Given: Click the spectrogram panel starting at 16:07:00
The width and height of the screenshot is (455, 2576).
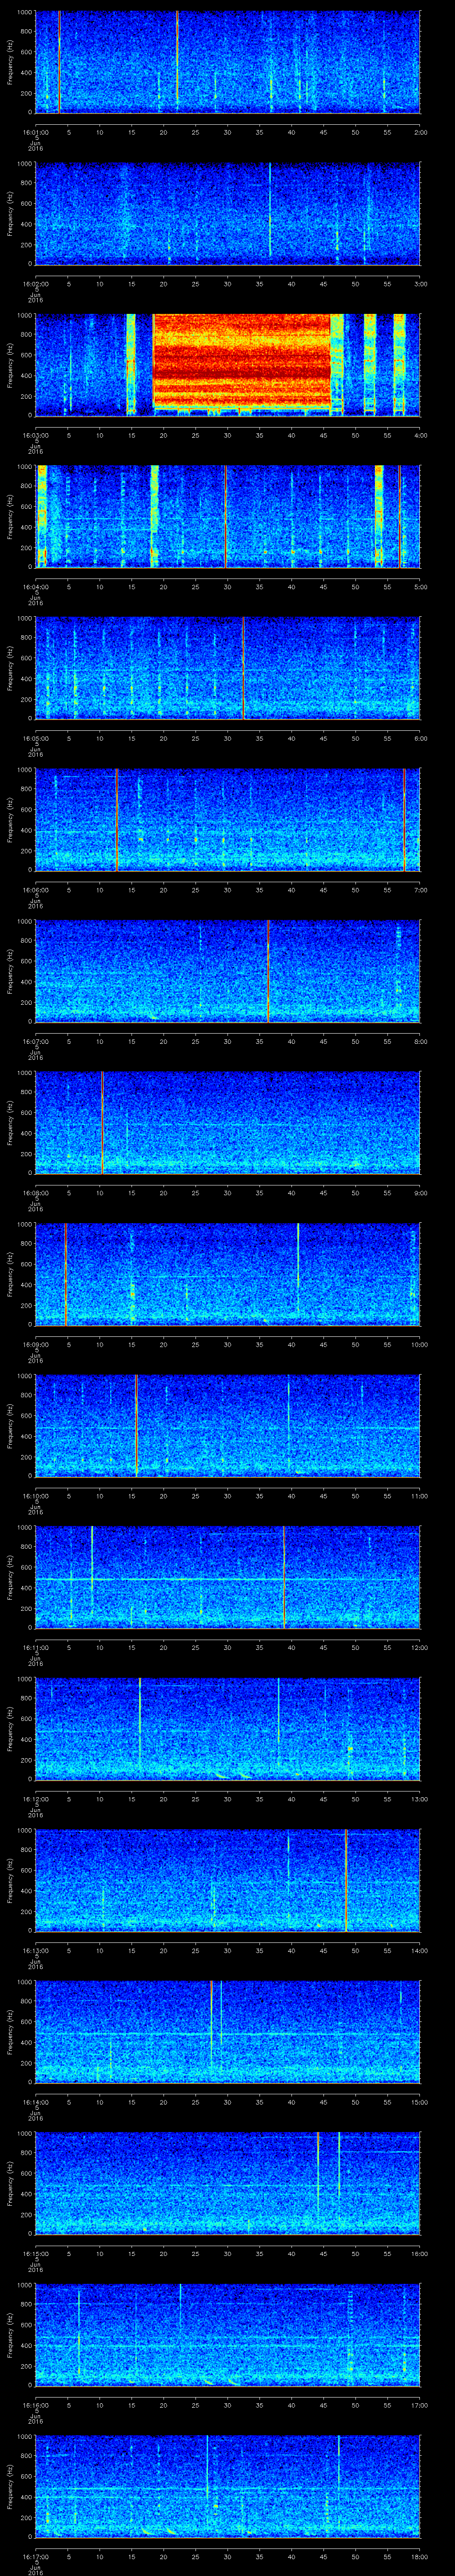Looking at the screenshot, I should pyautogui.click(x=227, y=971).
